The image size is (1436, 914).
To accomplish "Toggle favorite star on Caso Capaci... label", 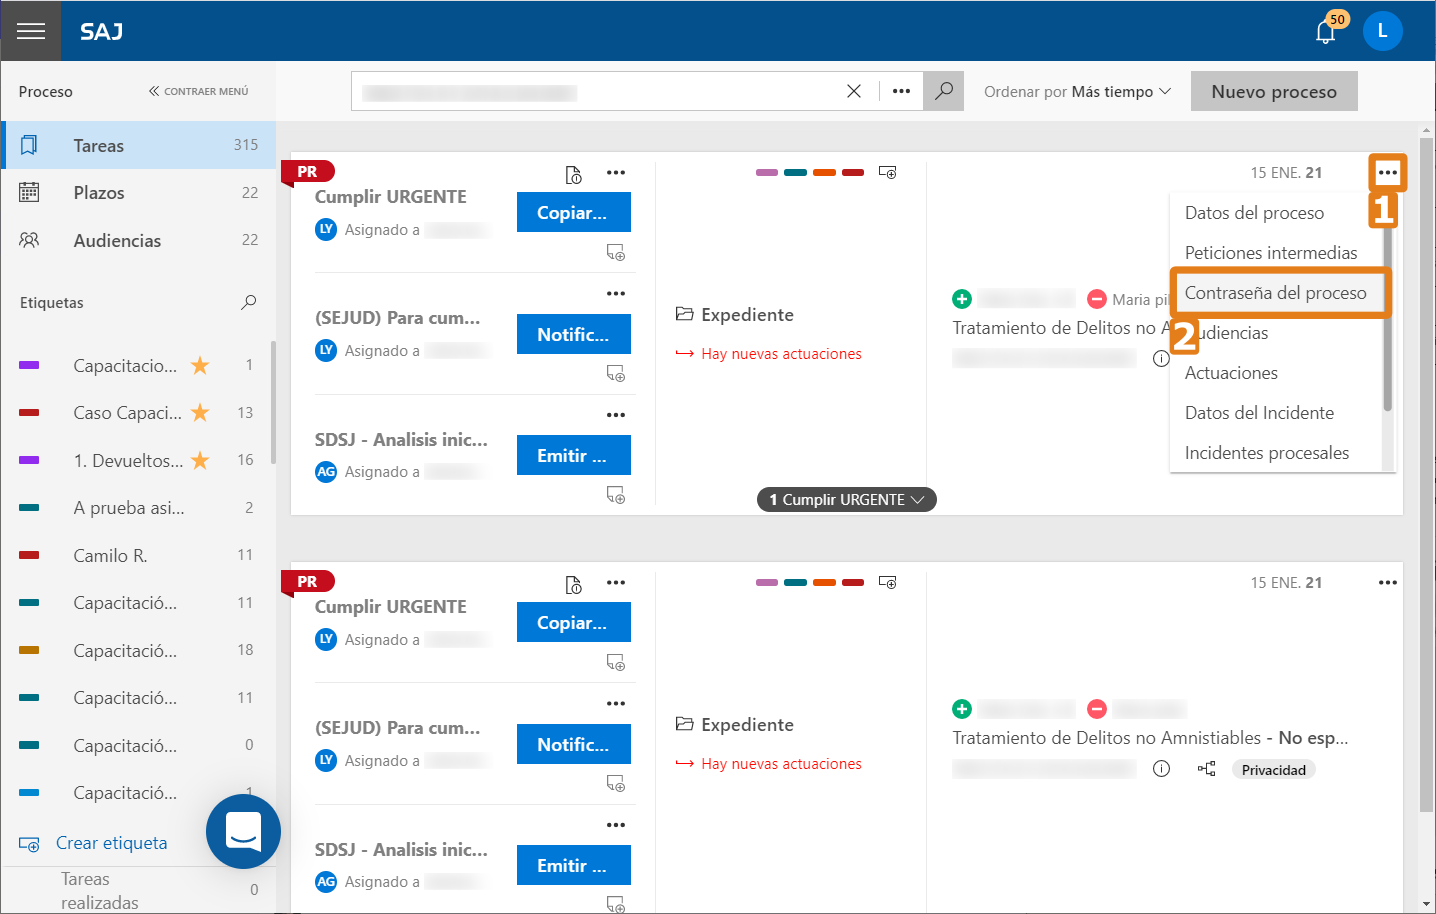I will pyautogui.click(x=200, y=412).
